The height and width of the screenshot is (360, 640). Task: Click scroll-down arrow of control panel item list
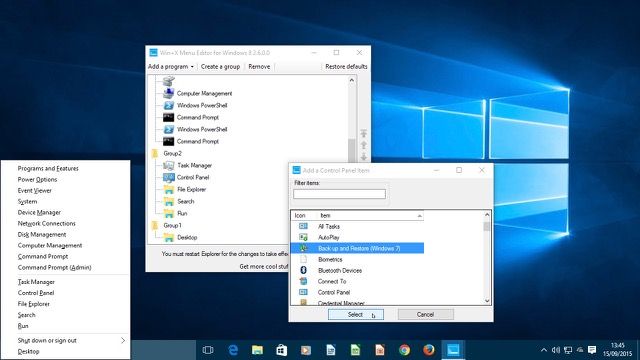487,301
